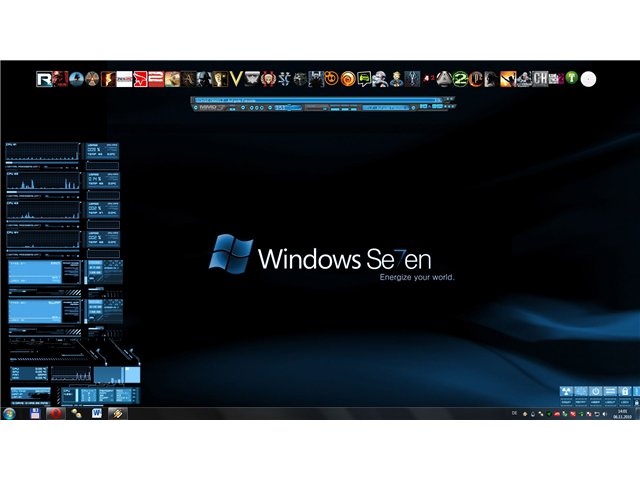Adjust the Winamp volume slider
Screen dimensions: 640x480
288,108
